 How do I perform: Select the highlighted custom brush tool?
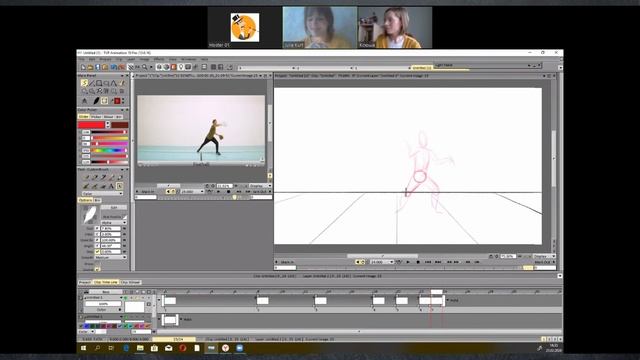tap(119, 186)
